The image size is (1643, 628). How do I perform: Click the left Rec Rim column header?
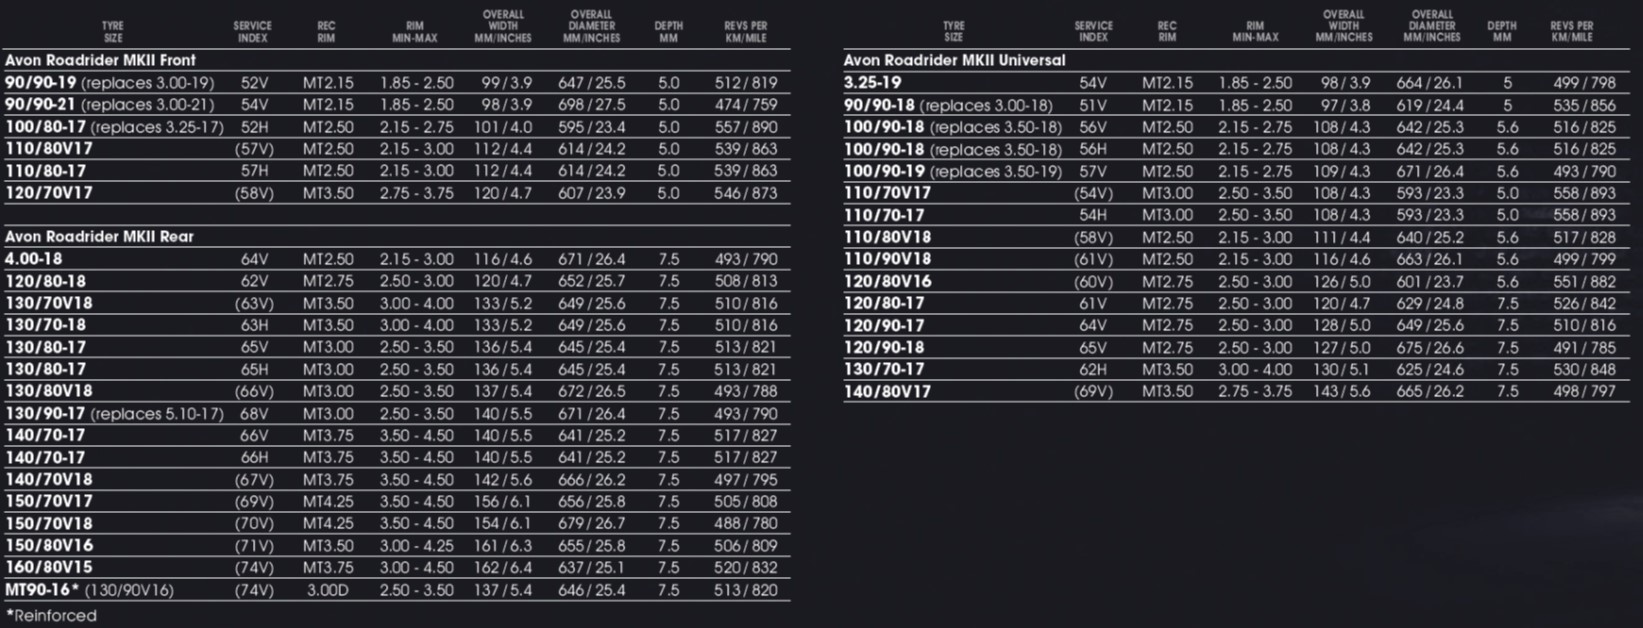point(326,32)
